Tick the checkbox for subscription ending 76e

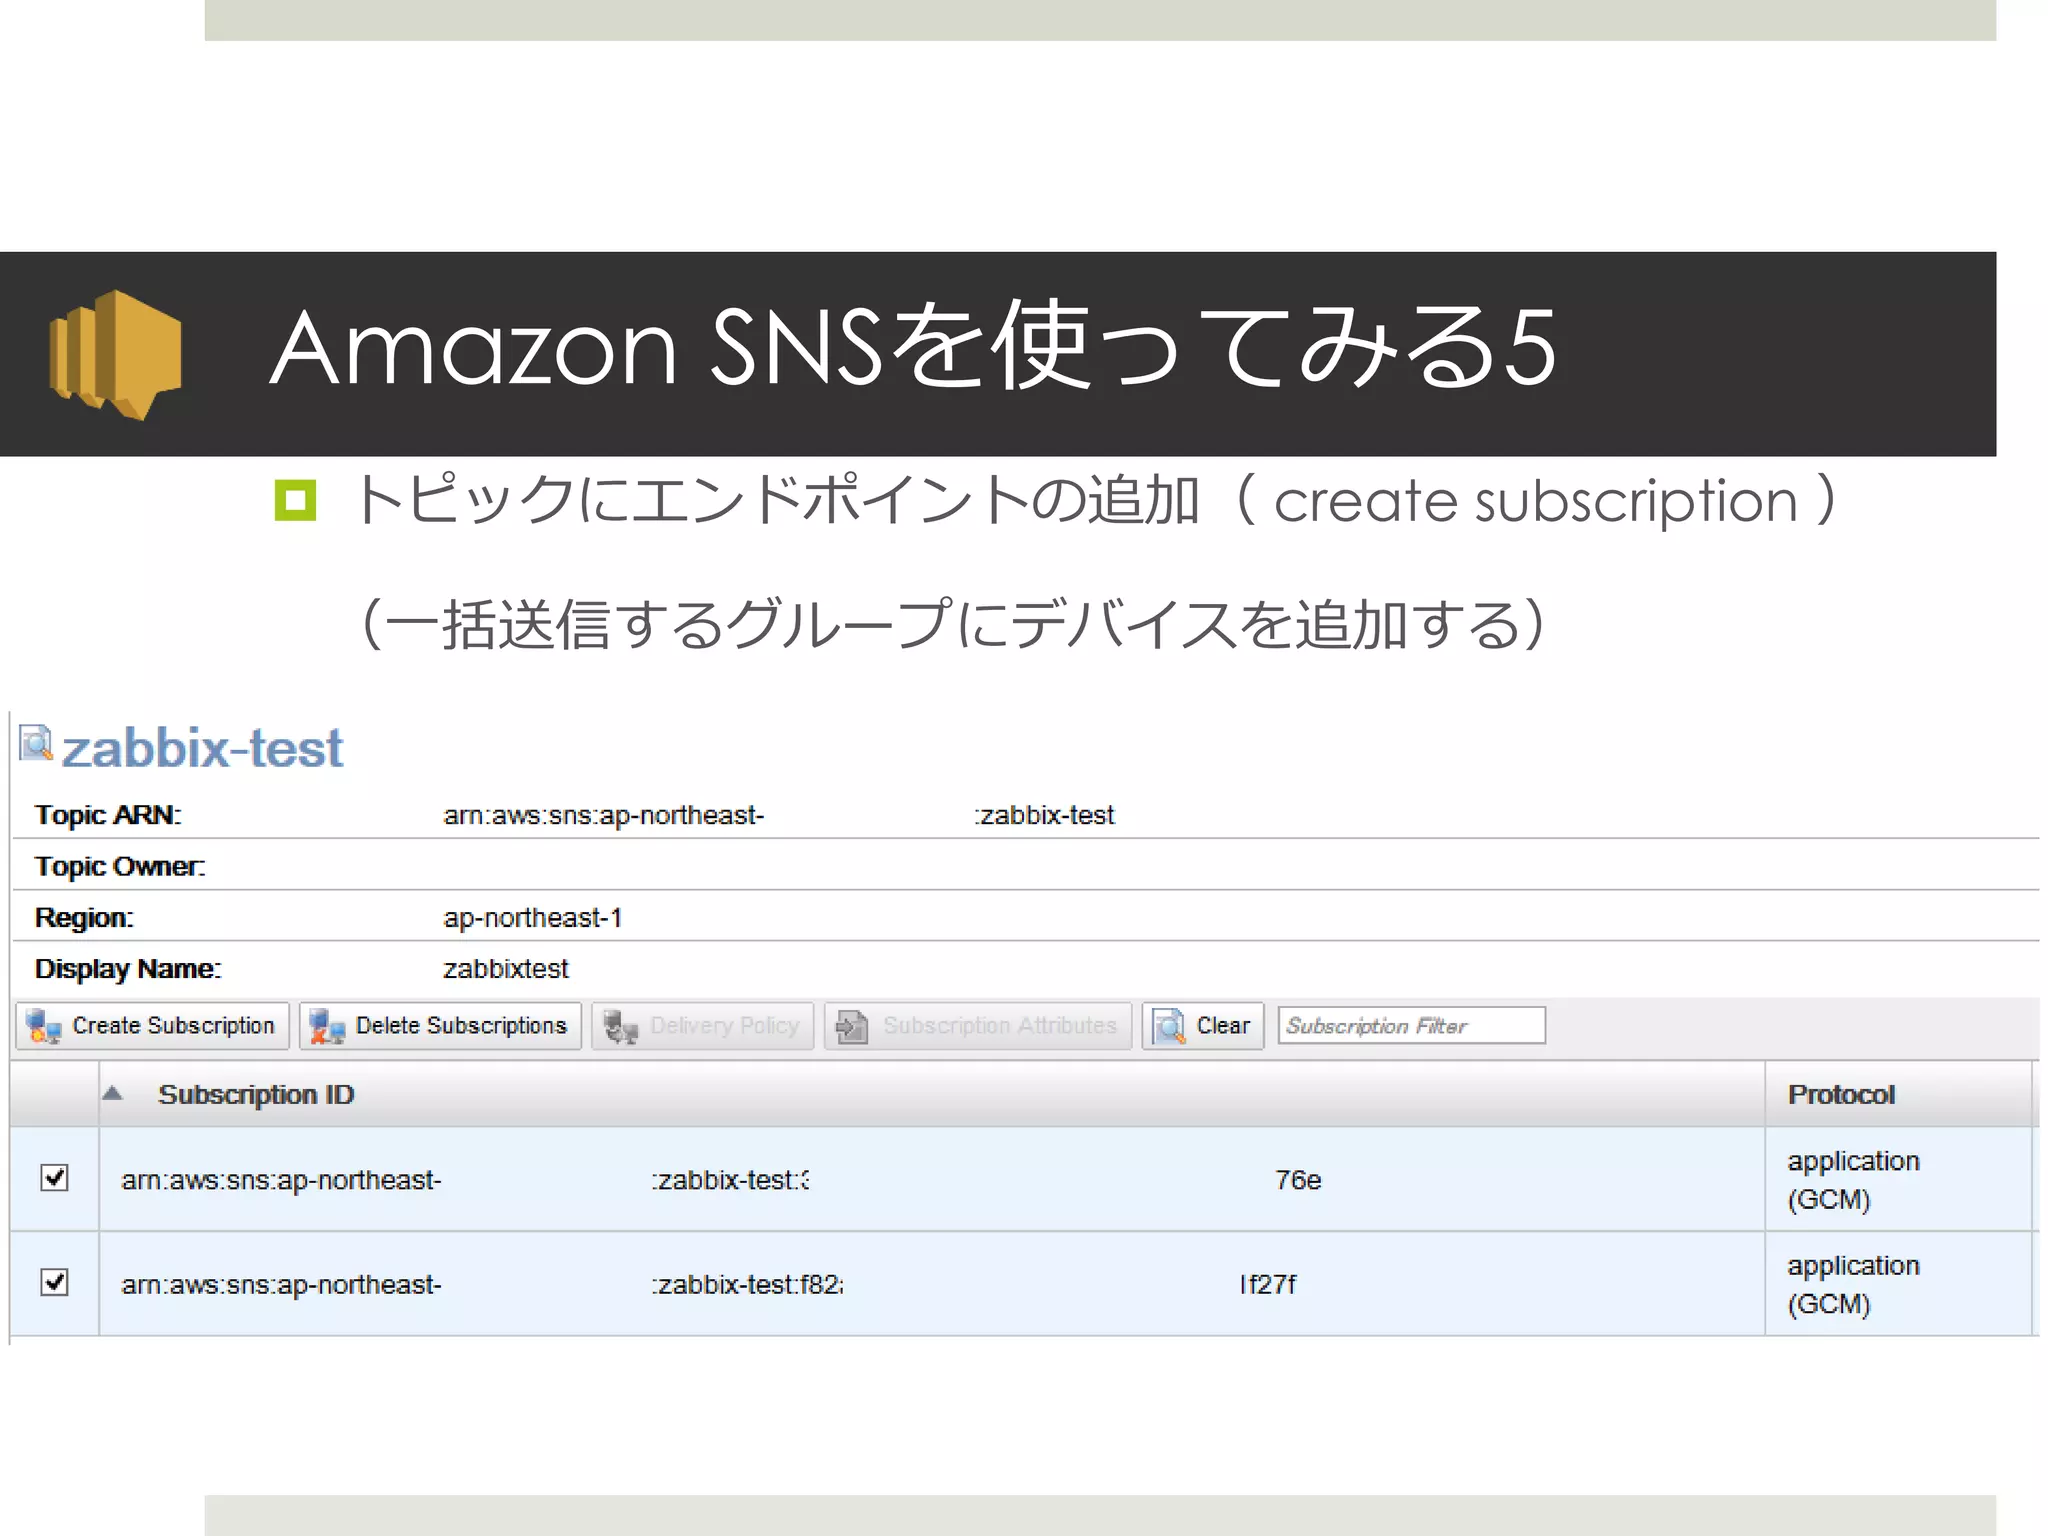click(x=55, y=1178)
